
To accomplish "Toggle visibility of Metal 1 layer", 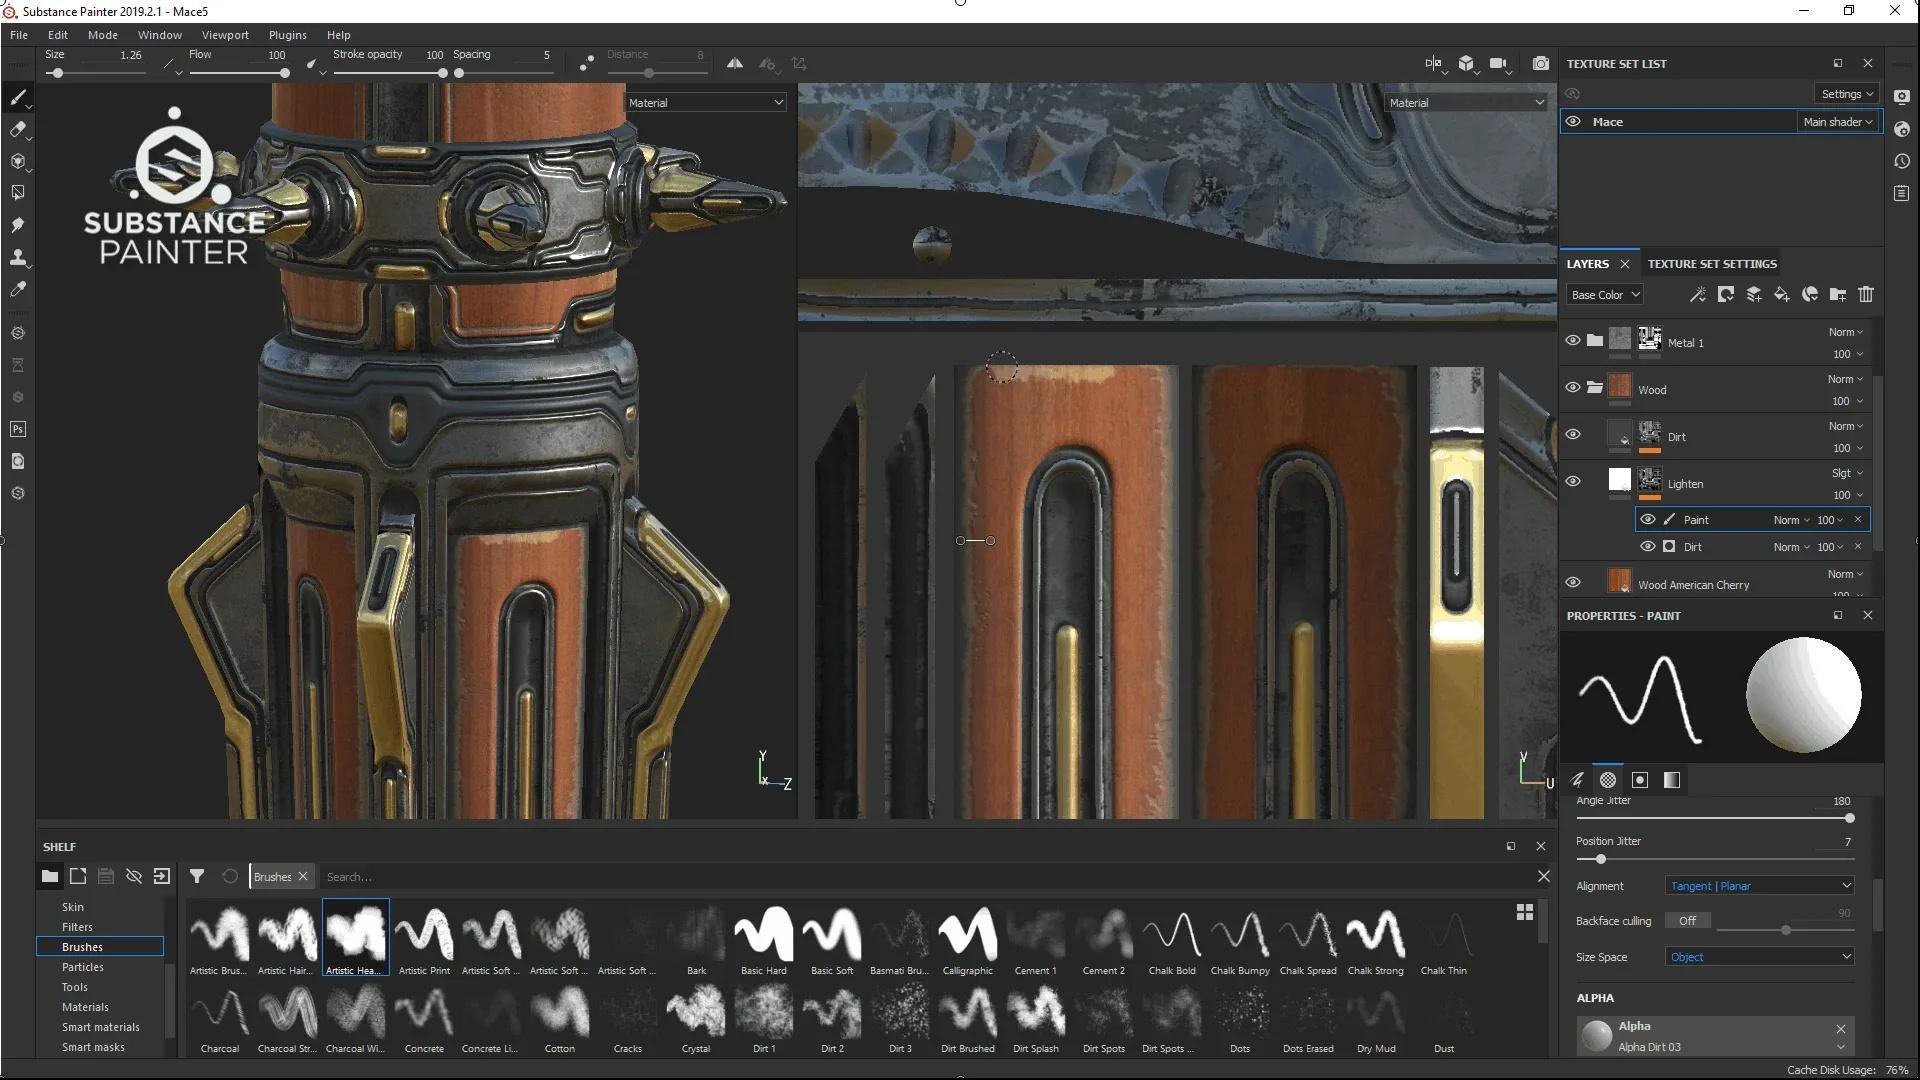I will [x=1572, y=340].
